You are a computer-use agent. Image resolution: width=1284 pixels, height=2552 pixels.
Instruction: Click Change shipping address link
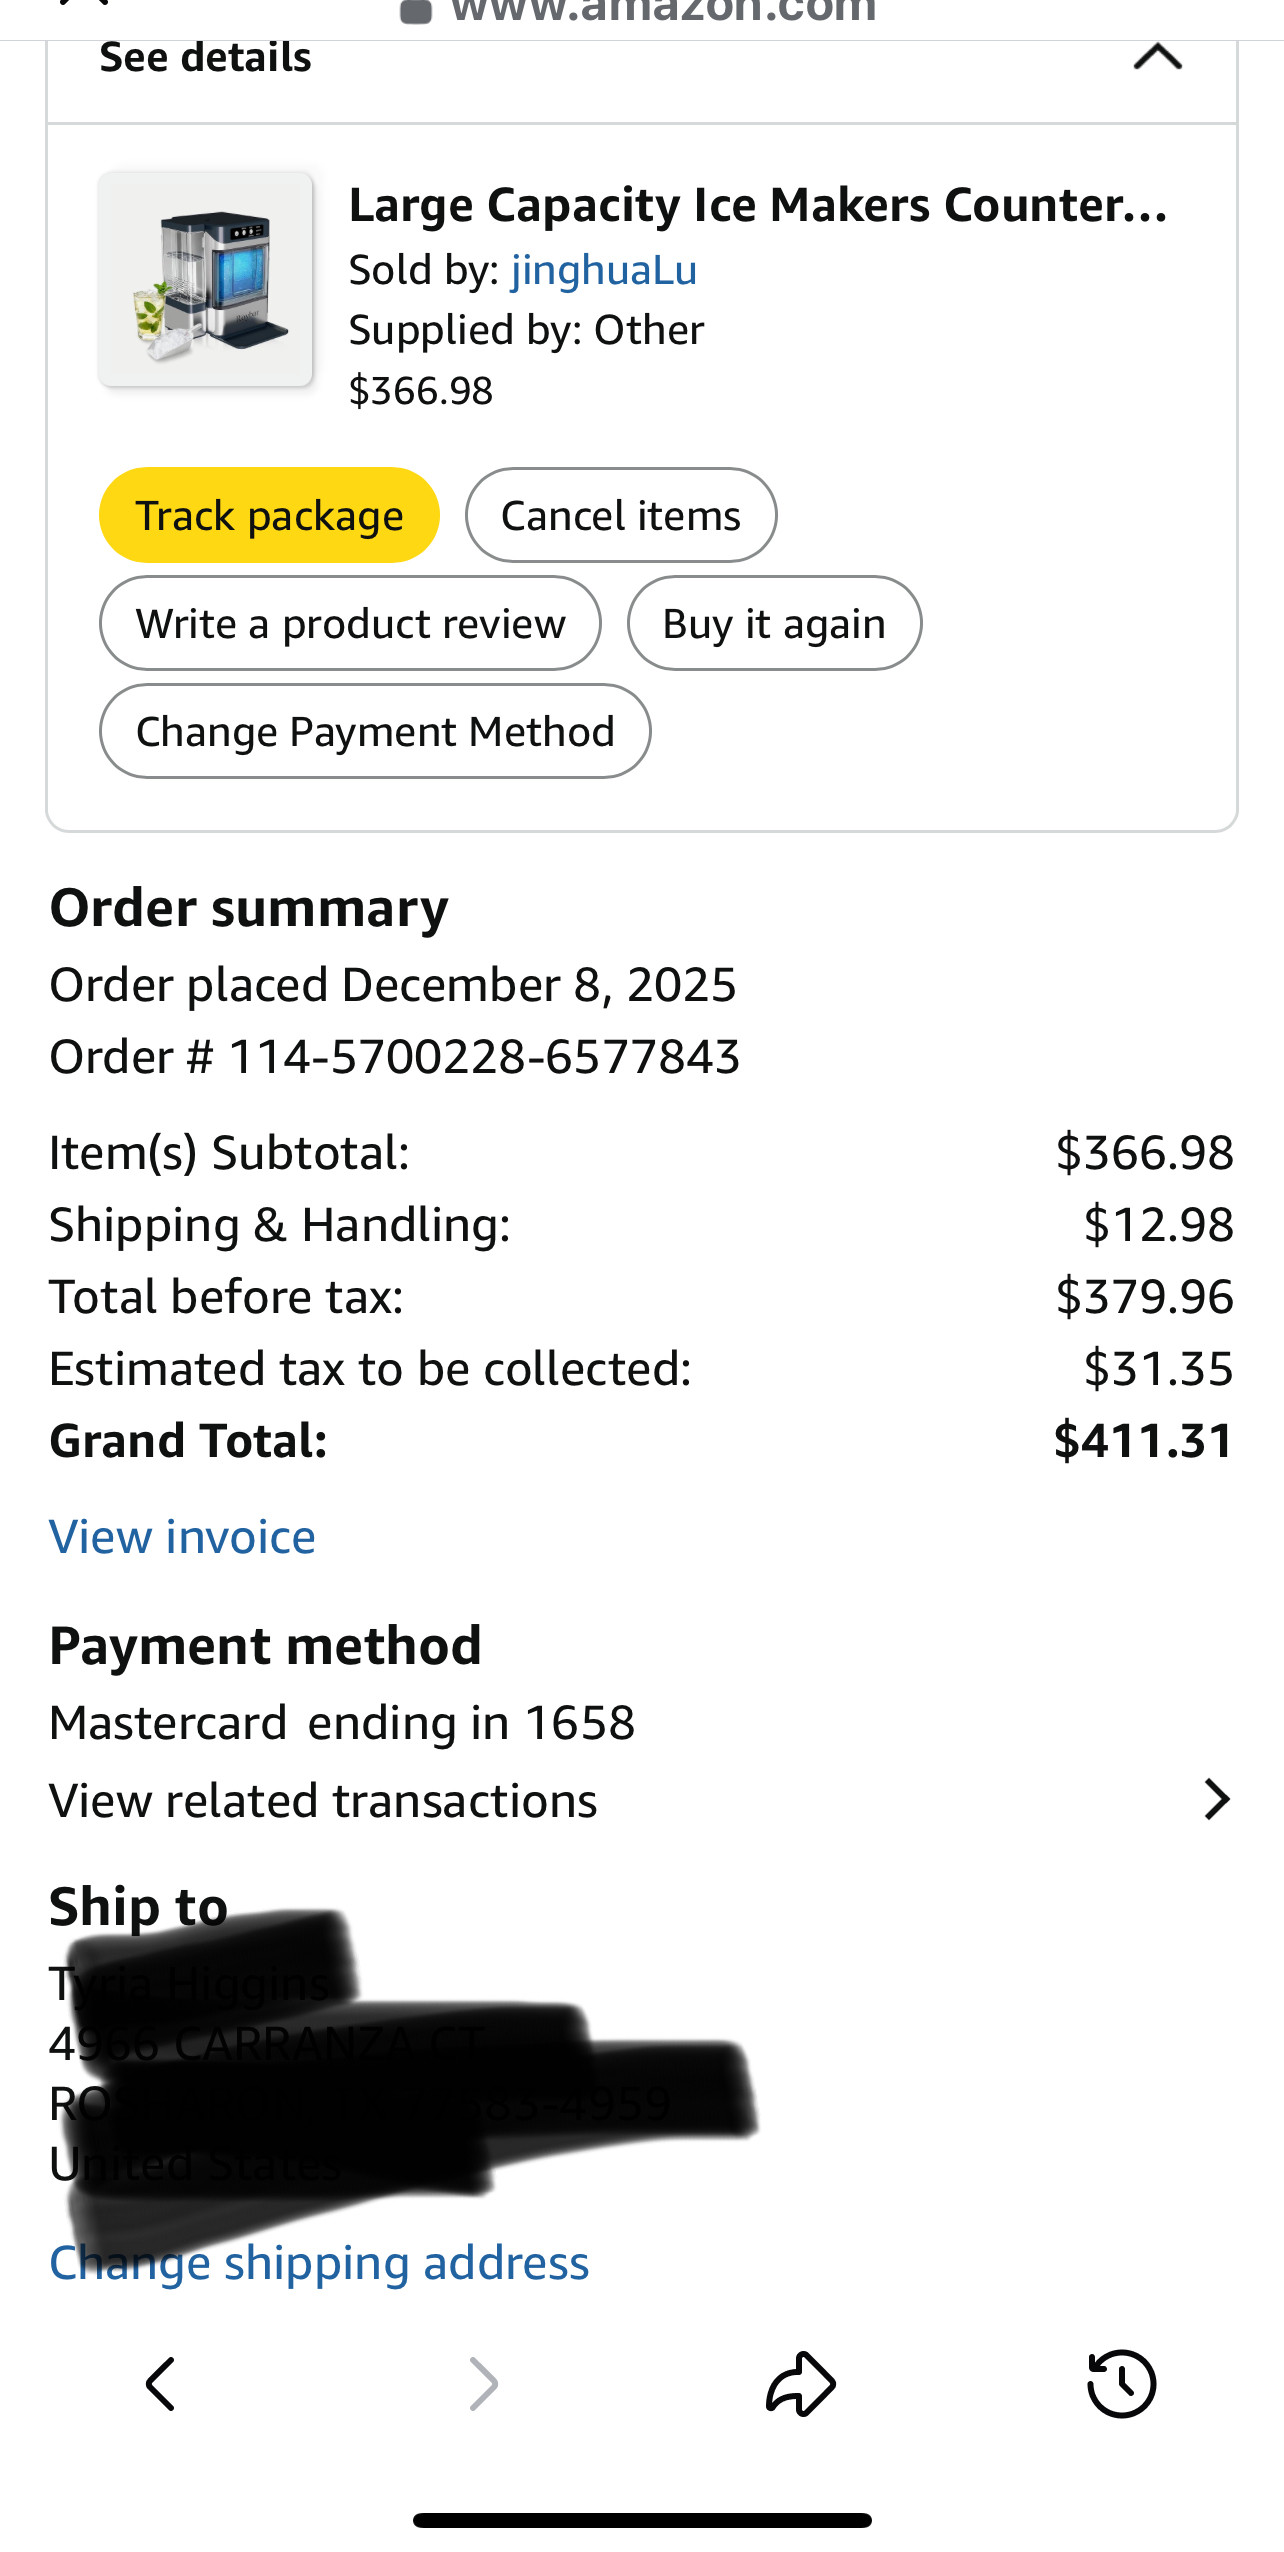tap(320, 2263)
